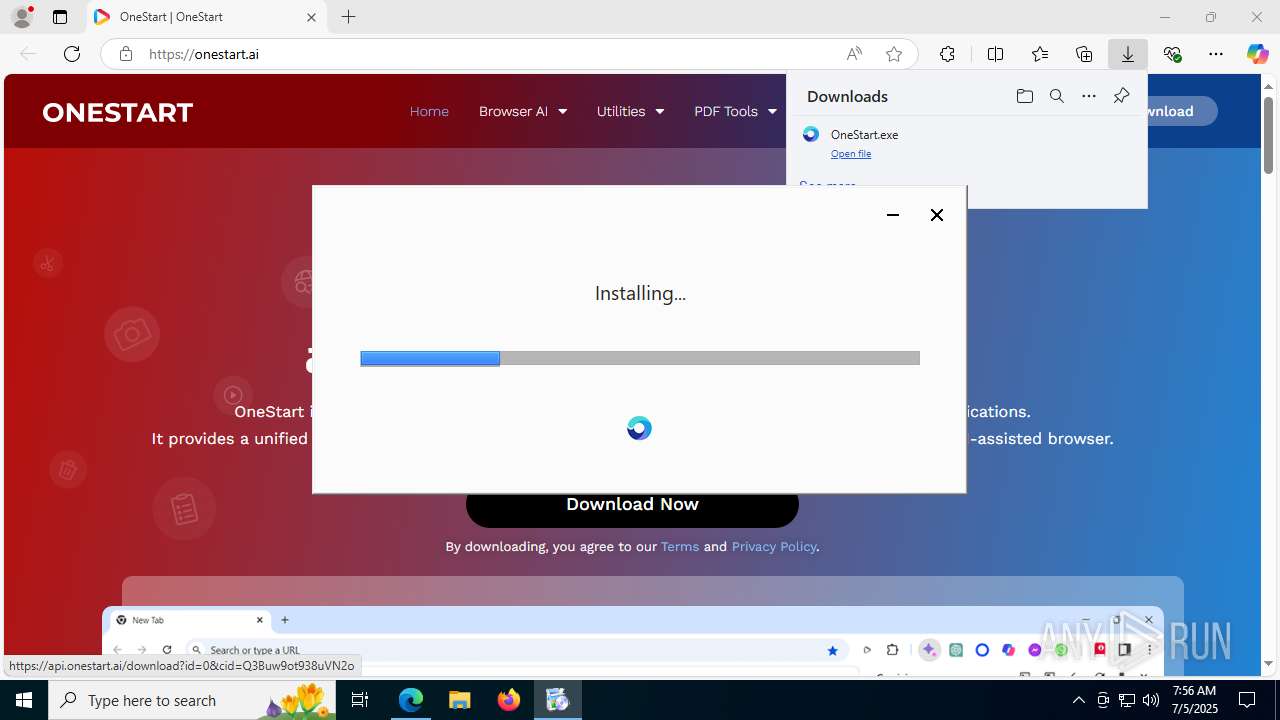
Task: Open the network icon in tray
Action: tap(1126, 700)
